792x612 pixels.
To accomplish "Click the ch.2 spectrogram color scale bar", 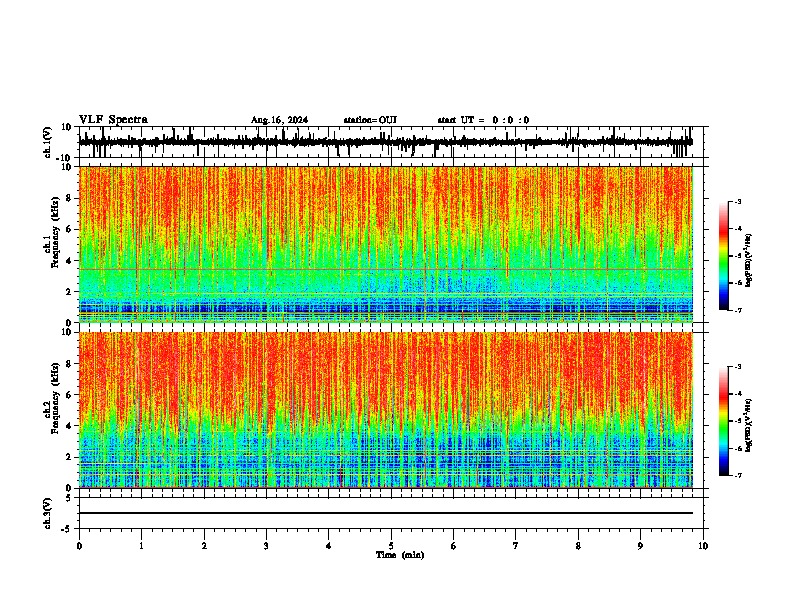I will 723,421.
